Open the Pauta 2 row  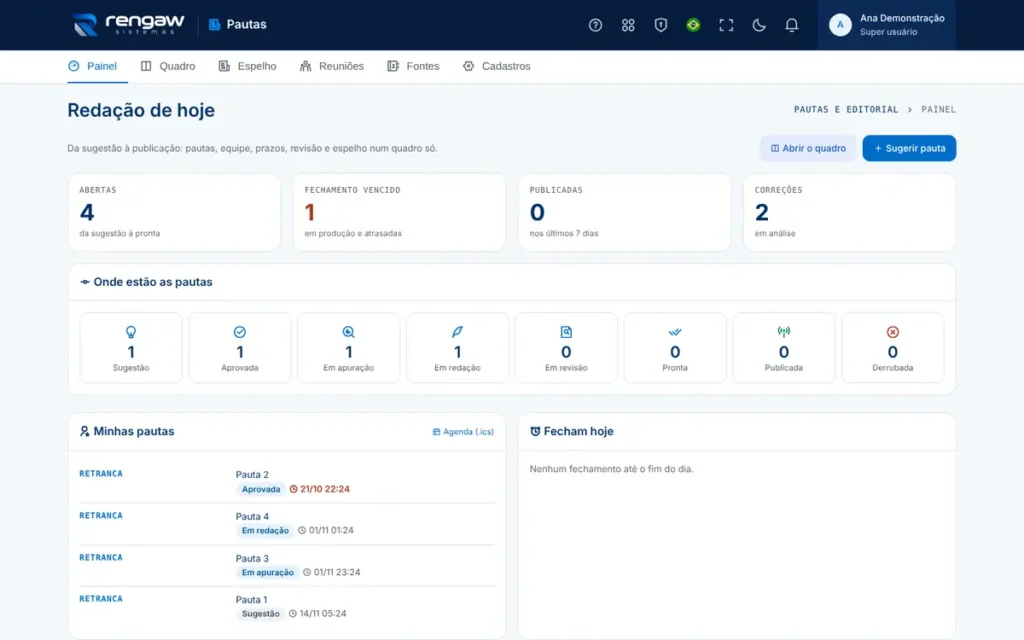click(x=287, y=482)
